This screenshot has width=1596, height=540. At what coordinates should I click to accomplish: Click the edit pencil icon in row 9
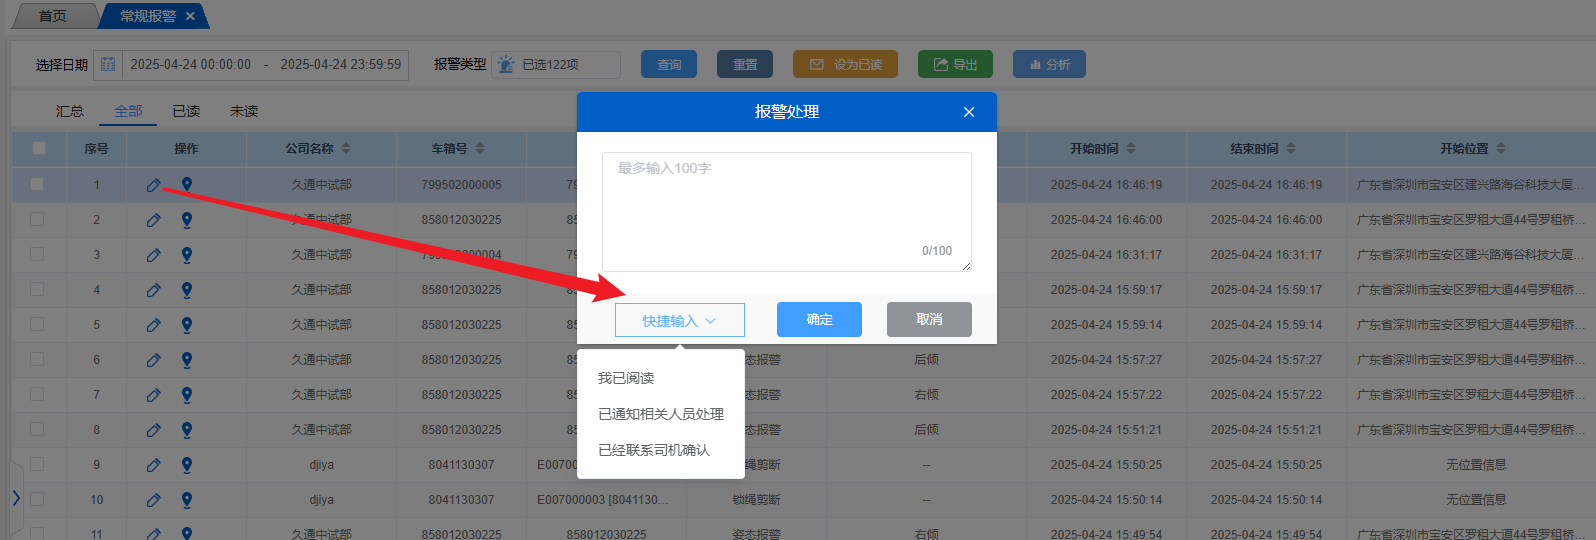pos(153,465)
